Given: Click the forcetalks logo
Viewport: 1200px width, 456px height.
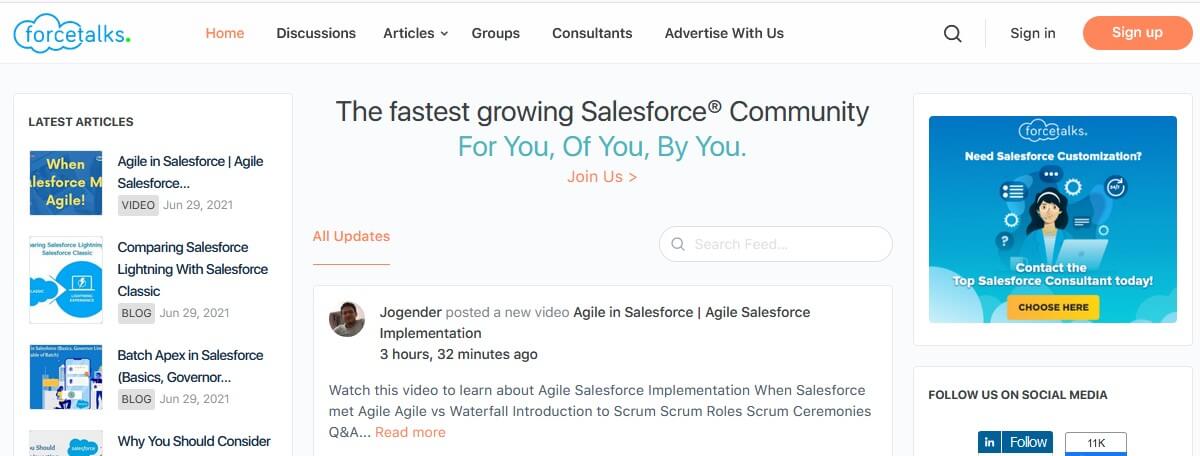Looking at the screenshot, I should click(72, 33).
